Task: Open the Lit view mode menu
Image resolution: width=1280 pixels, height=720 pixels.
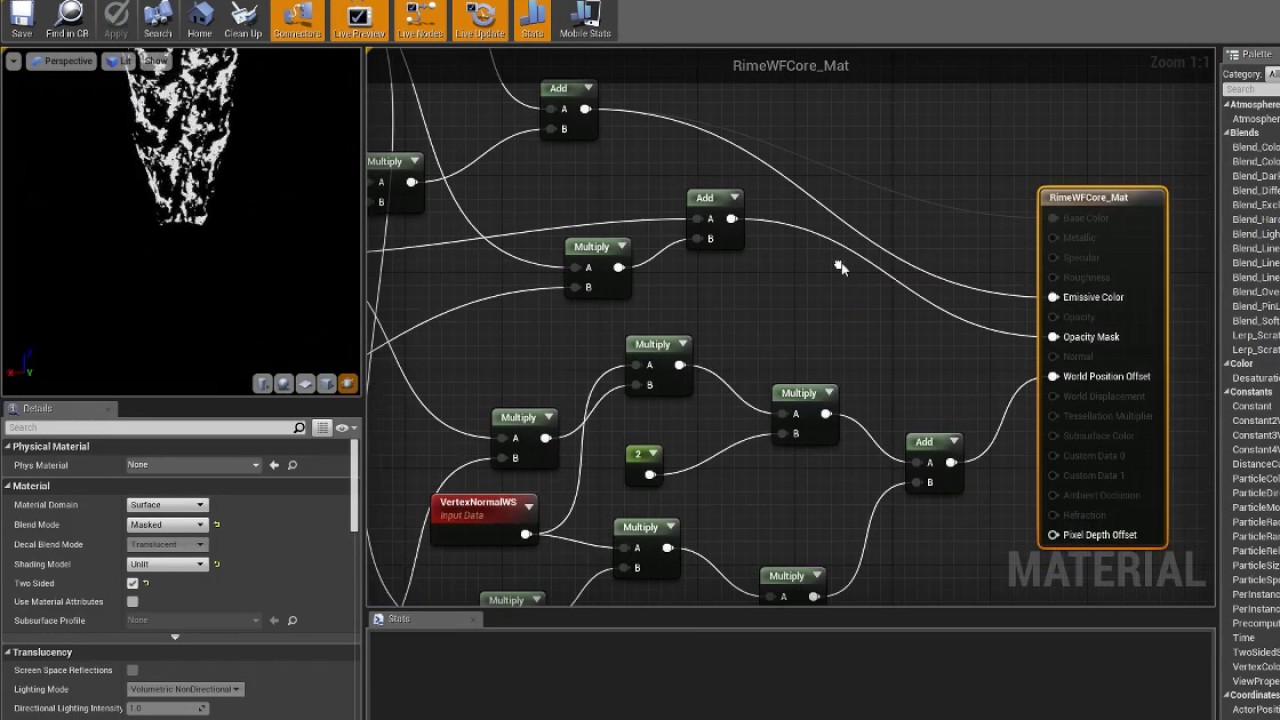Action: [x=119, y=61]
